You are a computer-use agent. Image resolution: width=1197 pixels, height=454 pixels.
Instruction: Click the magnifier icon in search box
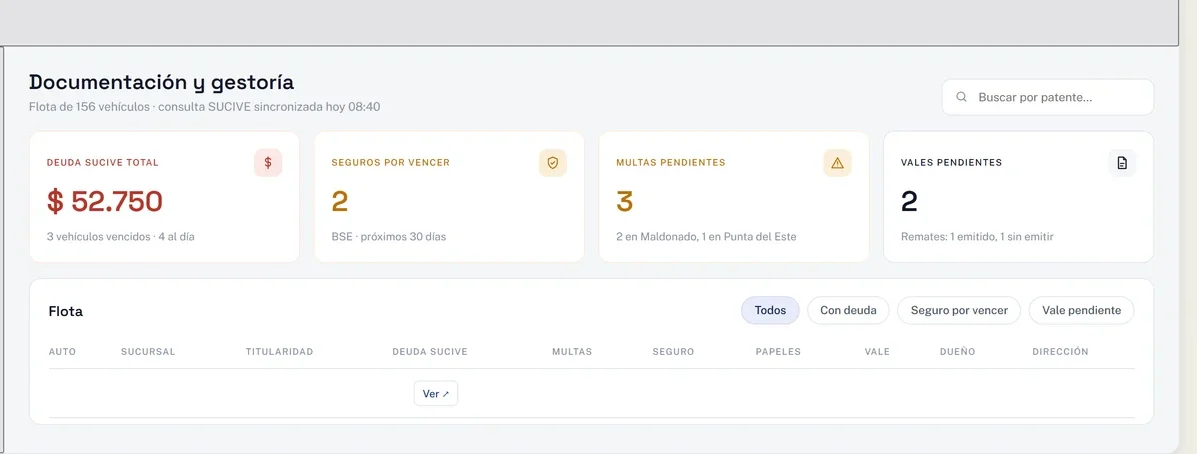pos(962,97)
